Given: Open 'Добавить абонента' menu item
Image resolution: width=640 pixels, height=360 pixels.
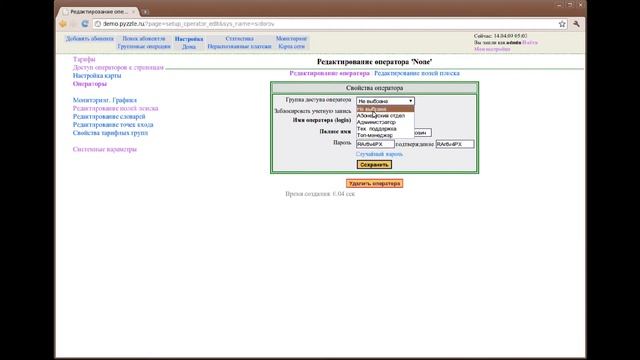Looking at the screenshot, I should click(90, 39).
